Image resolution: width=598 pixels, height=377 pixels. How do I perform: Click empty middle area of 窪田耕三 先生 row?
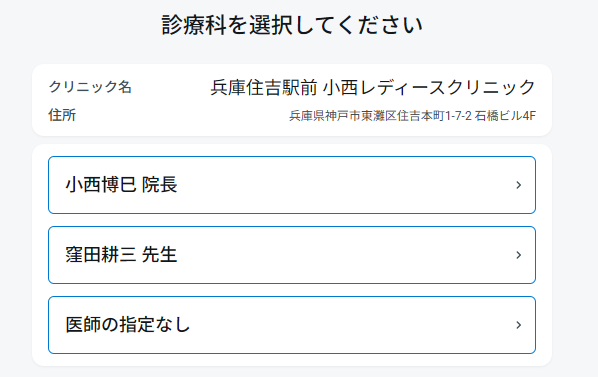click(343, 255)
